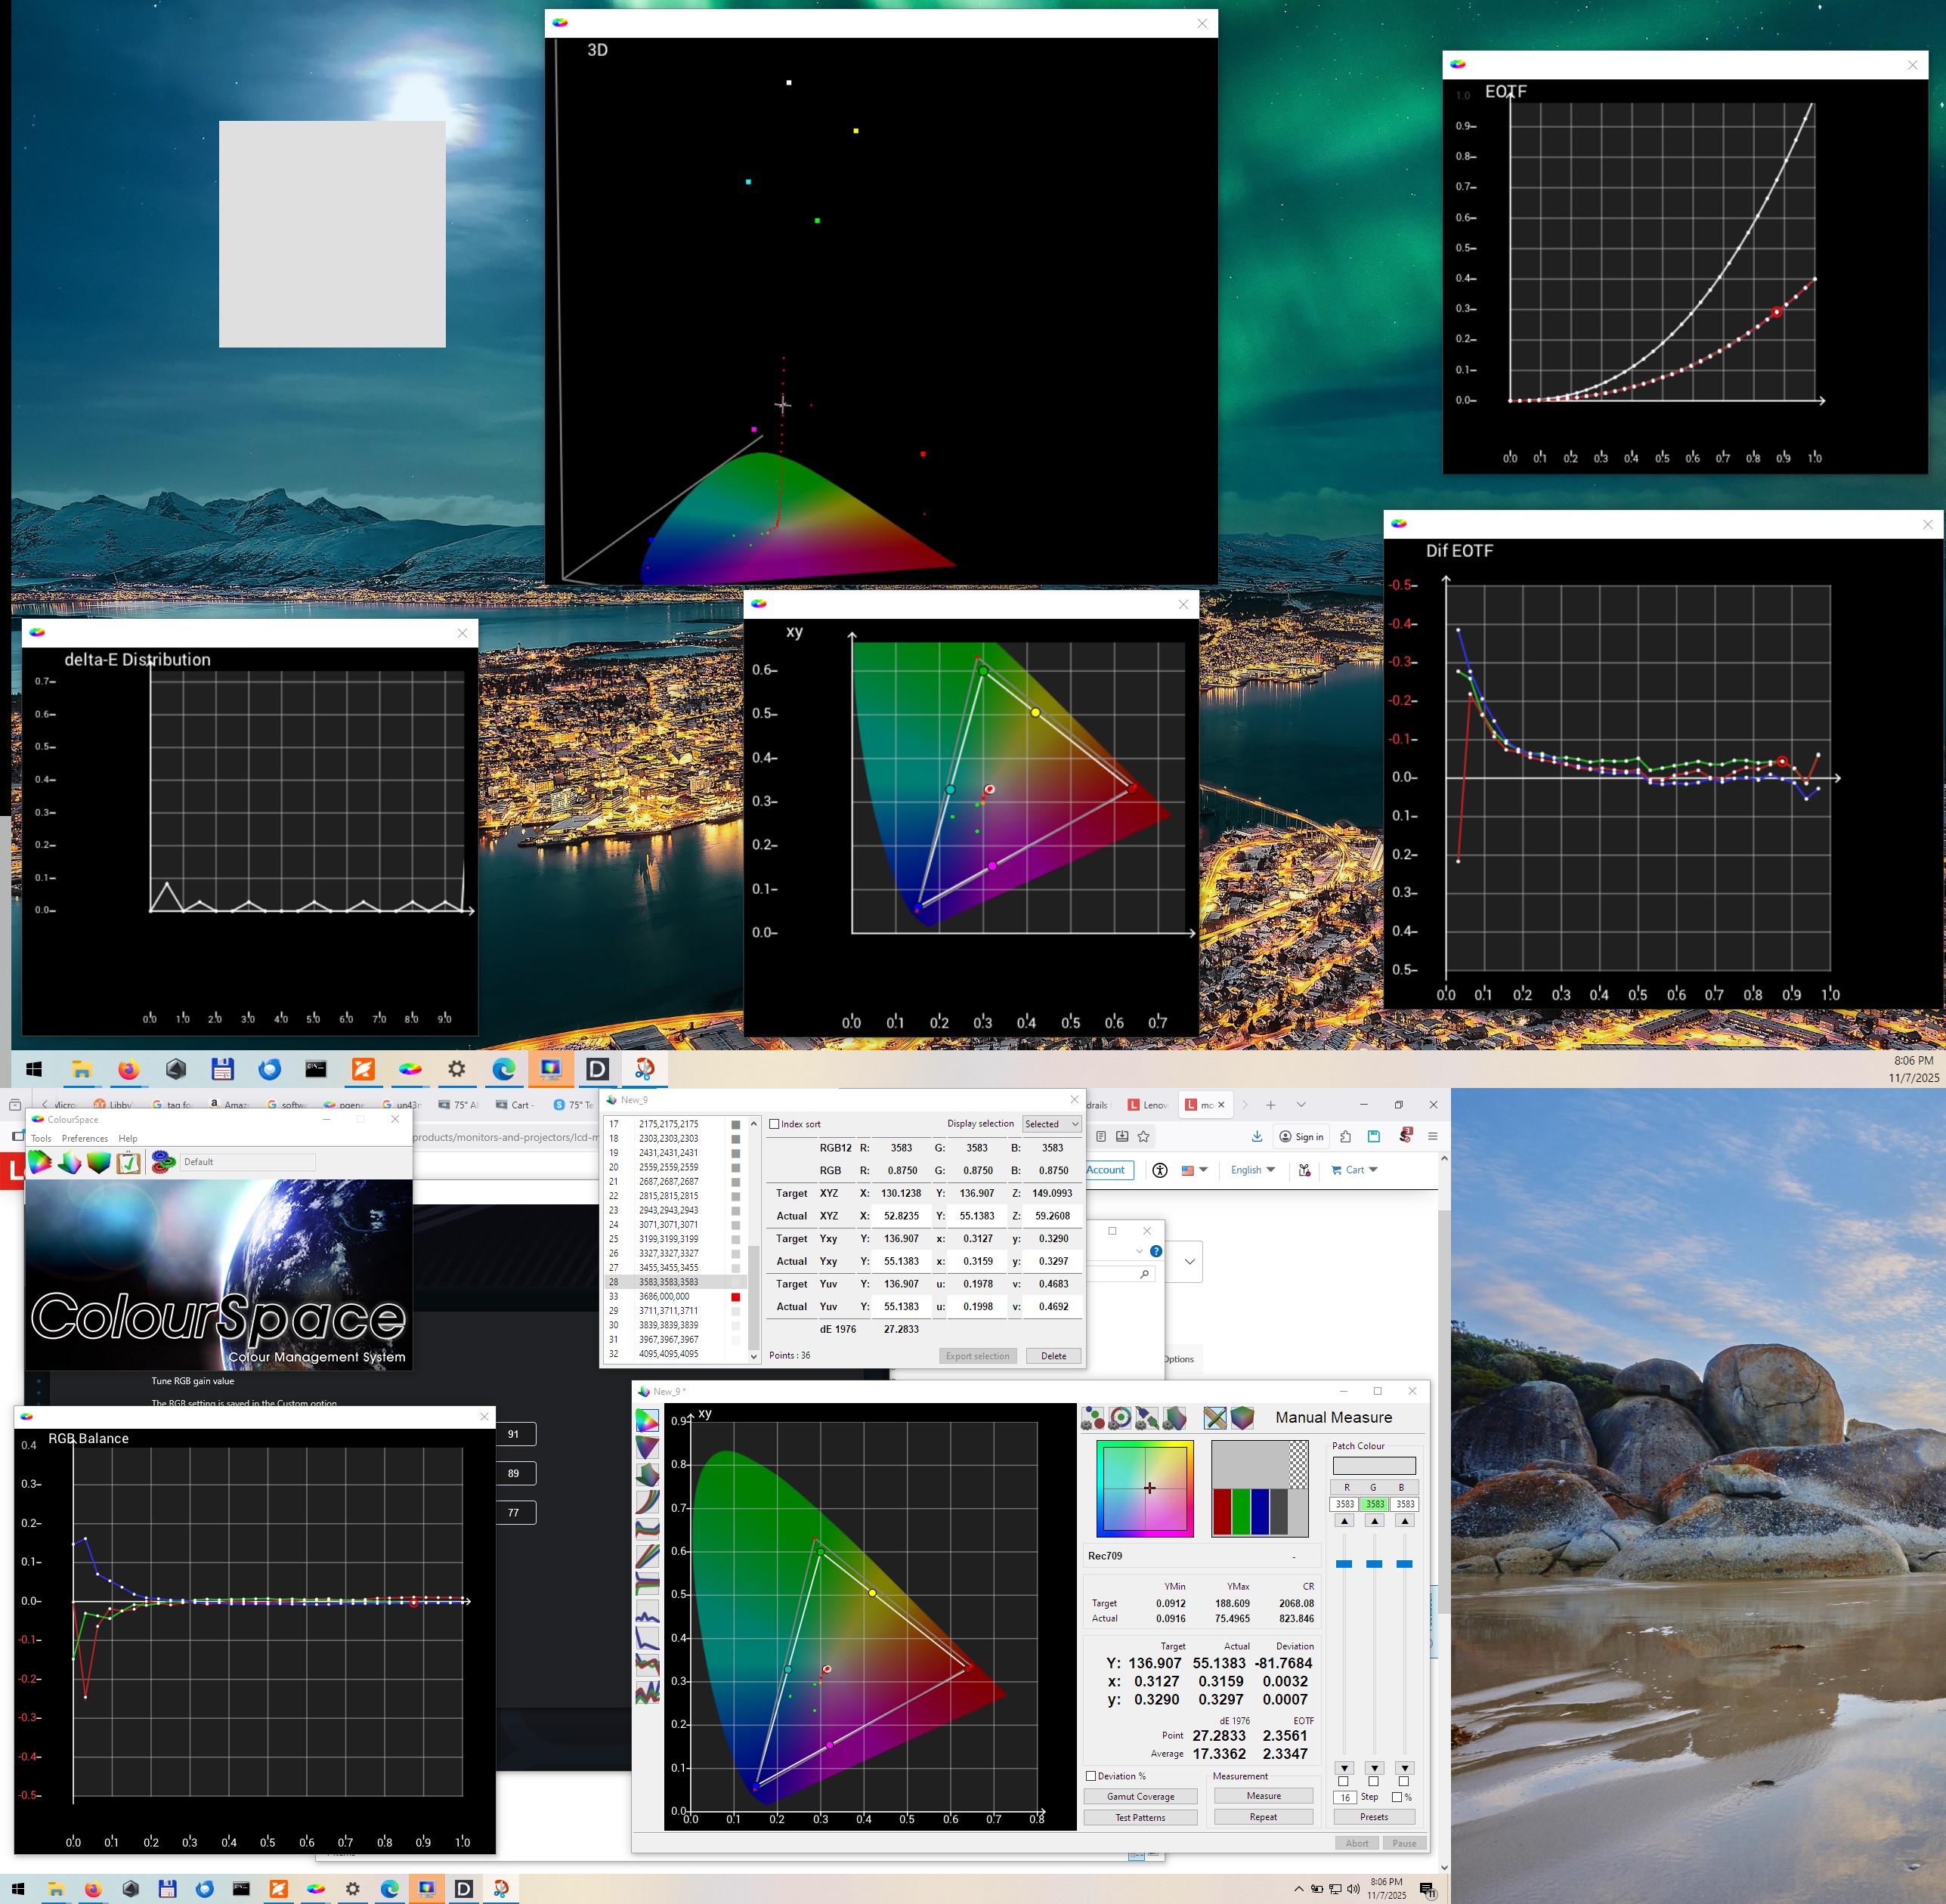Click the RGB gears settings icon in ColourSpace
This screenshot has height=1904, width=1946.
[x=163, y=1162]
